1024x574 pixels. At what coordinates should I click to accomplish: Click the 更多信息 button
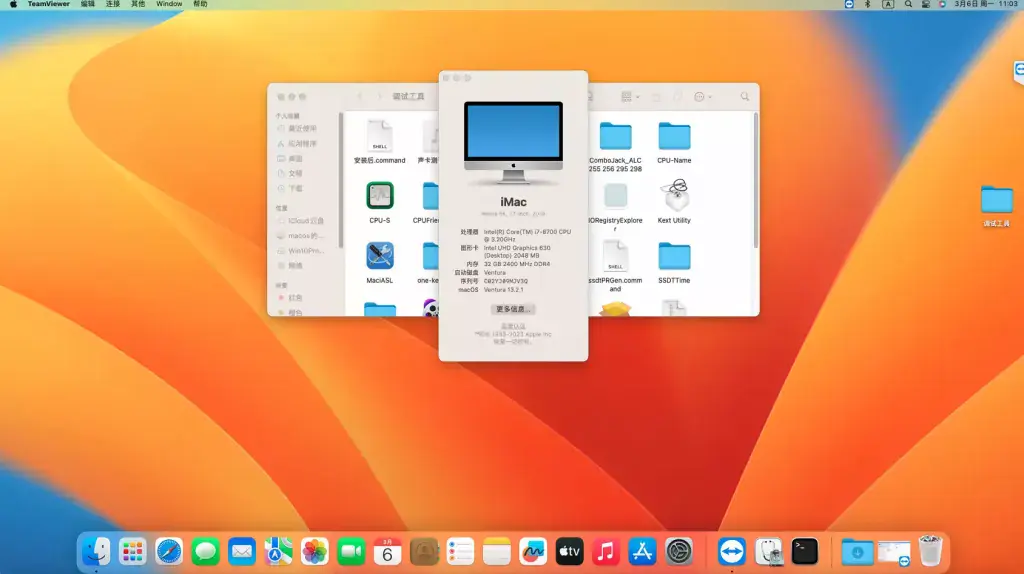pos(513,309)
